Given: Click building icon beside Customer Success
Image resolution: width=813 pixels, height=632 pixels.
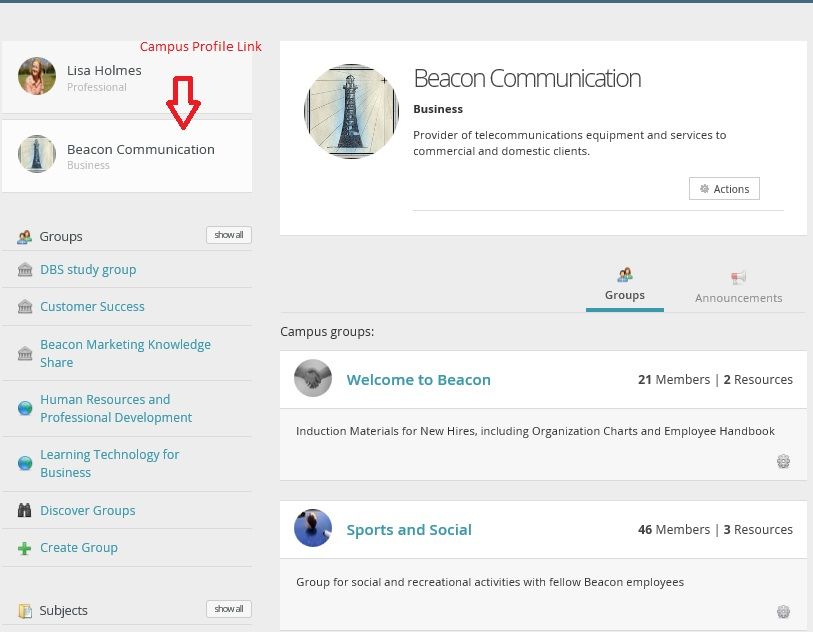Looking at the screenshot, I should 25,307.
